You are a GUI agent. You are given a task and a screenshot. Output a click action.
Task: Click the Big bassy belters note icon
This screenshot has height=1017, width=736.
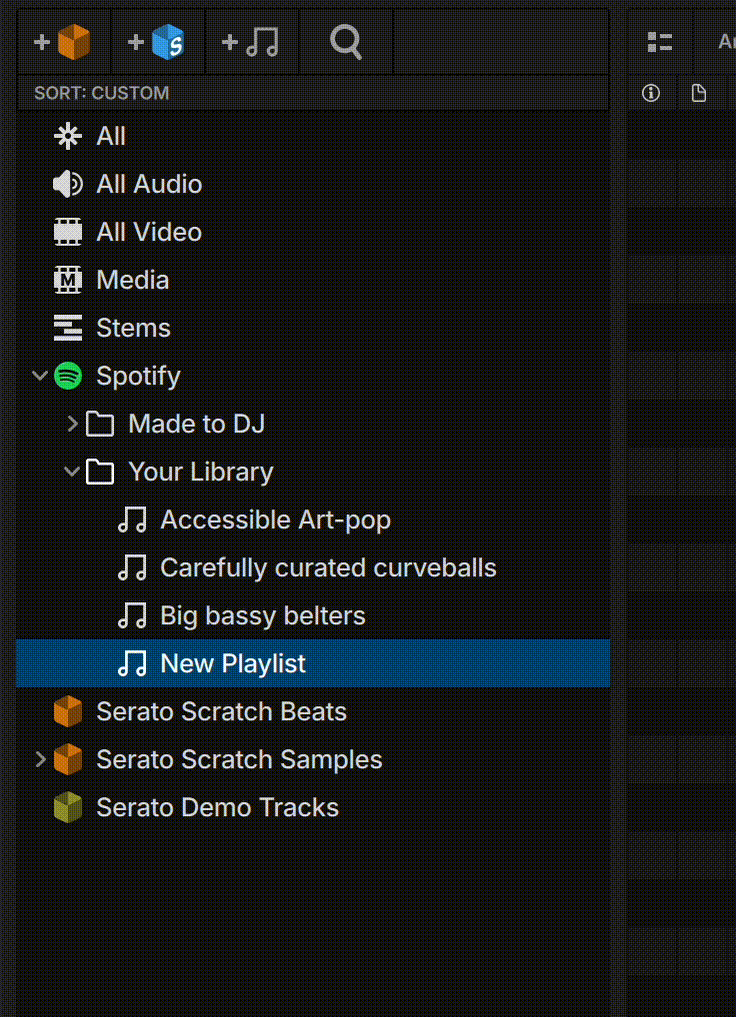(x=132, y=616)
